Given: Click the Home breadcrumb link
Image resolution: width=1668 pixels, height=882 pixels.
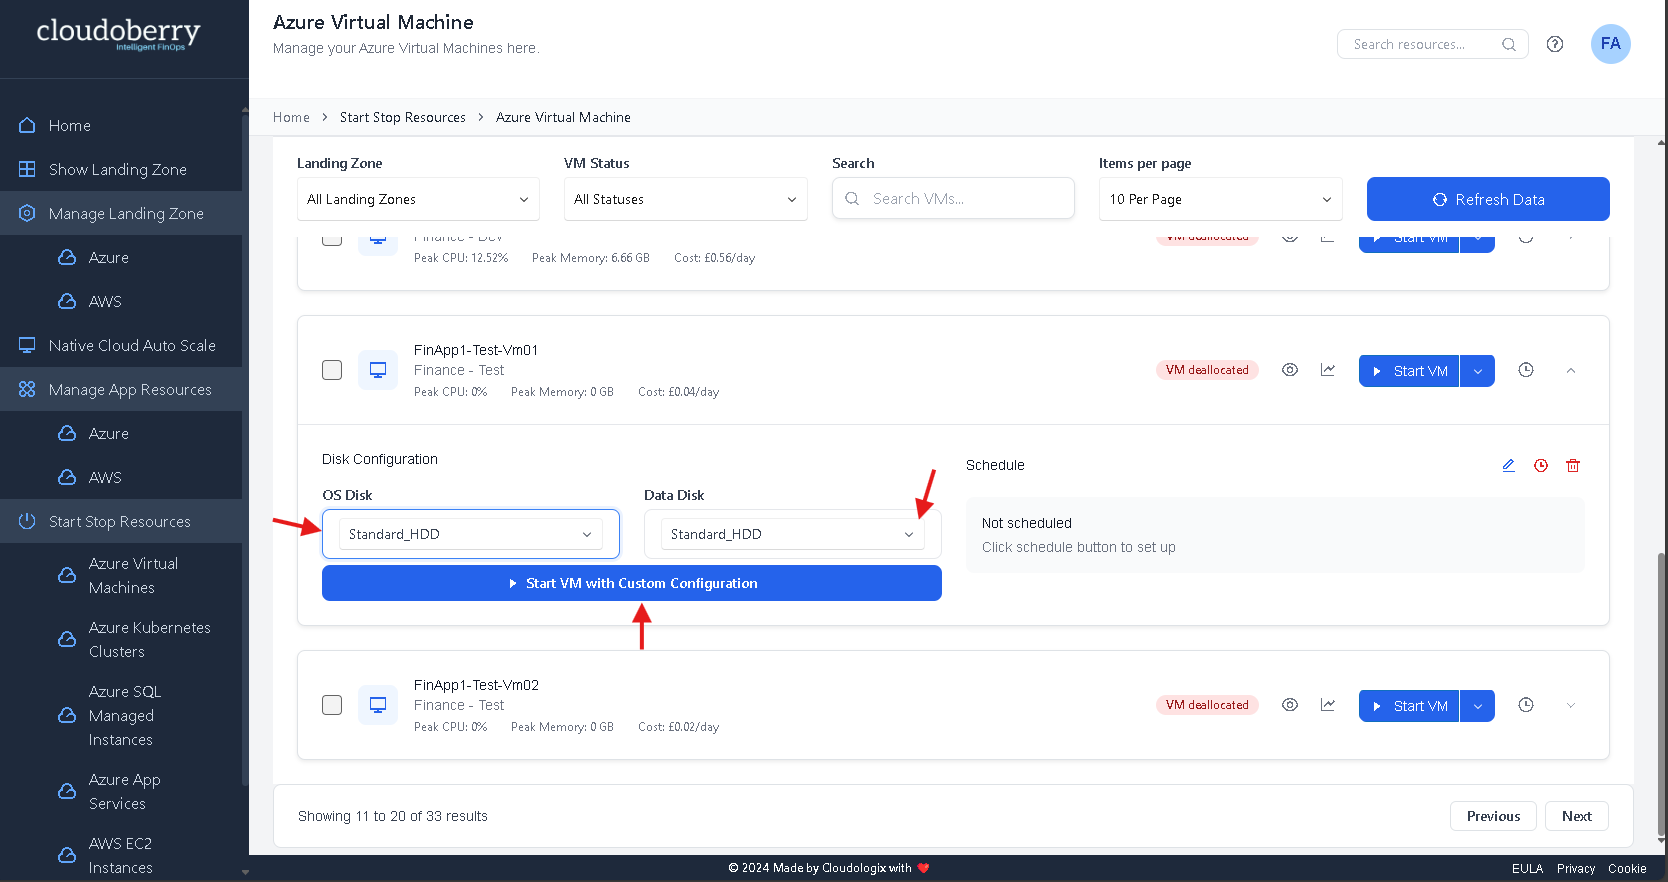Looking at the screenshot, I should pyautogui.click(x=291, y=117).
